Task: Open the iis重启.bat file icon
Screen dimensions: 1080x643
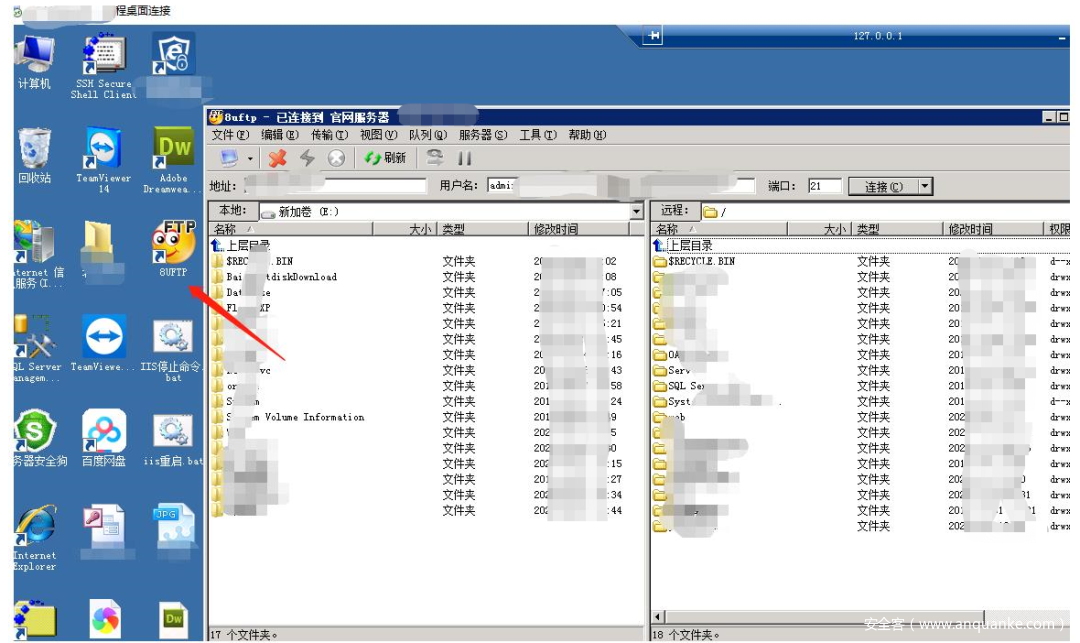Action: 173,440
